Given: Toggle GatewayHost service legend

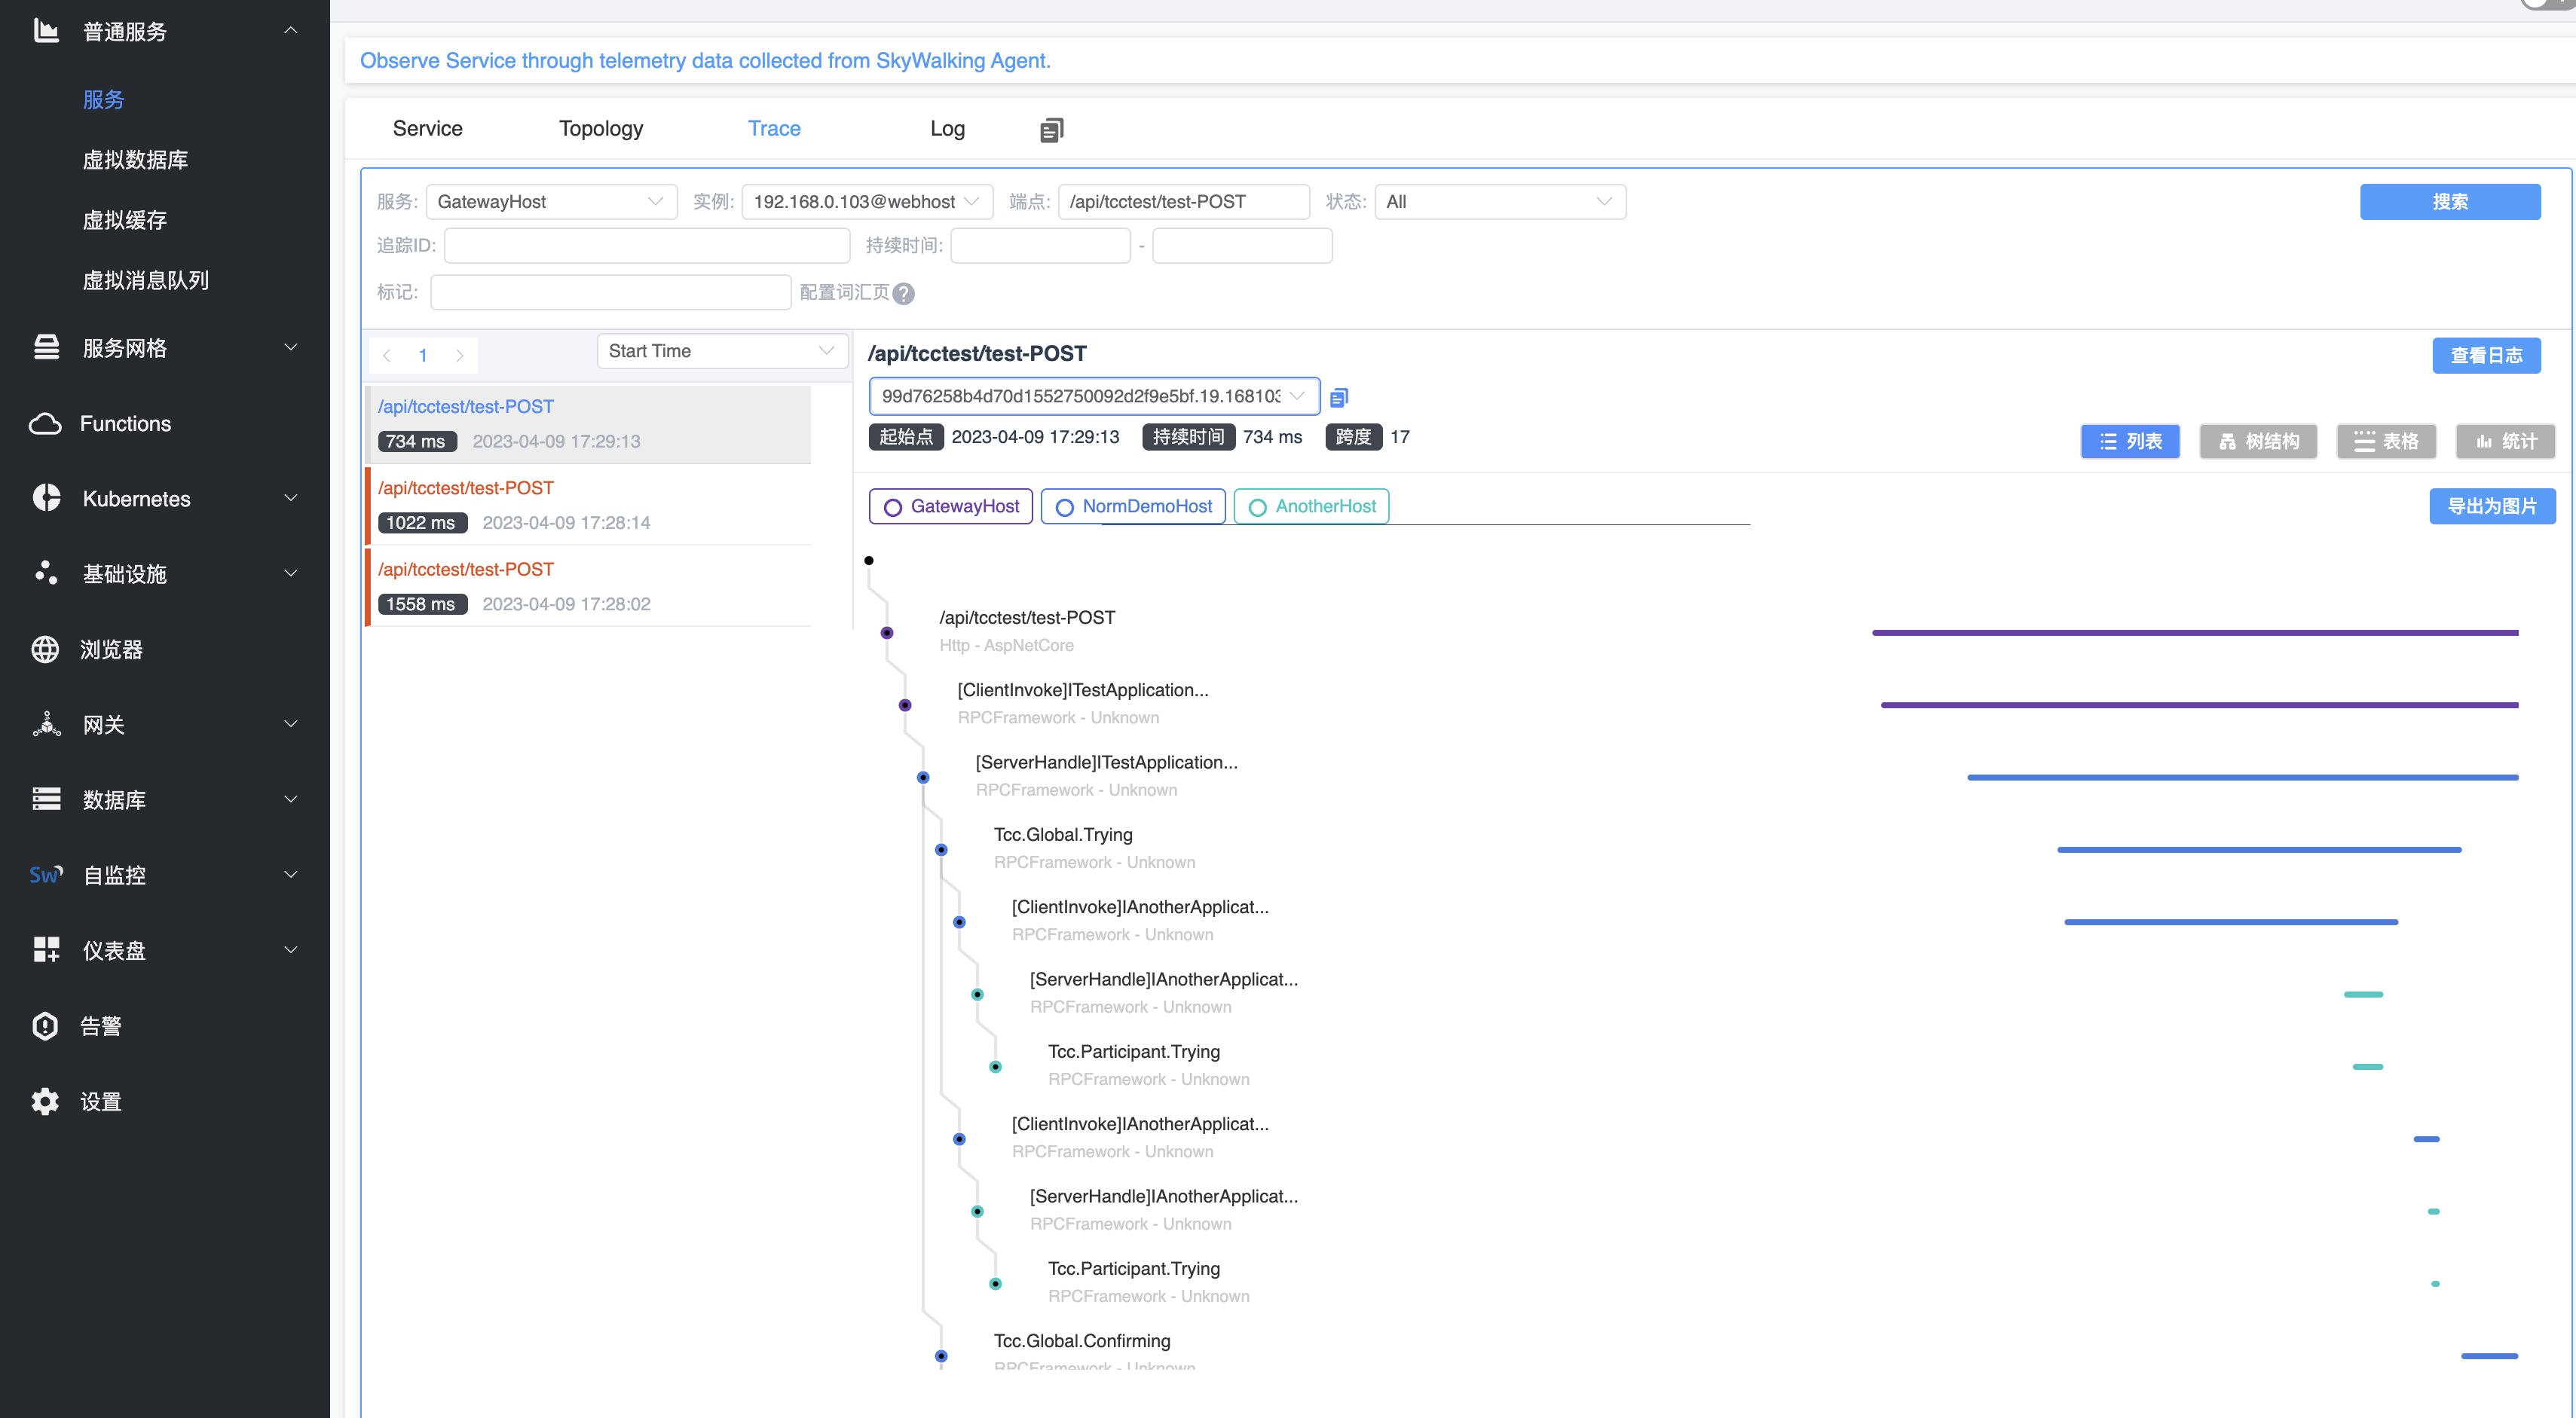Looking at the screenshot, I should coord(951,506).
